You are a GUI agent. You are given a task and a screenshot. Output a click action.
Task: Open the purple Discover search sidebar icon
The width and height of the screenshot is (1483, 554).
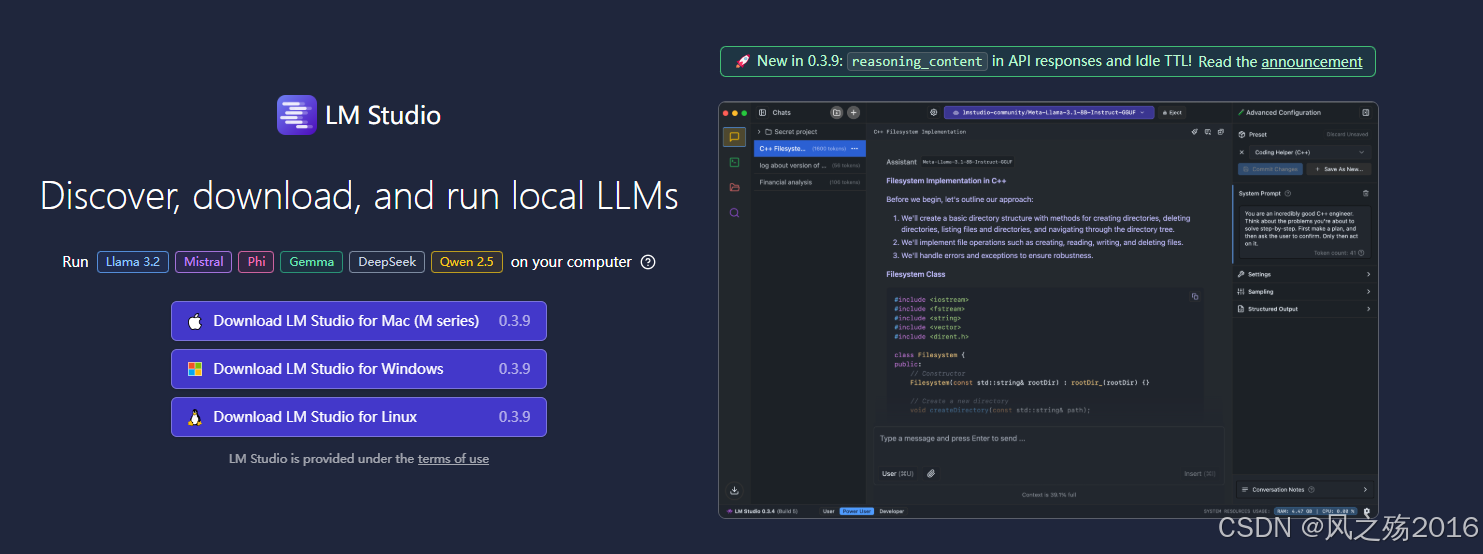pyautogui.click(x=734, y=213)
